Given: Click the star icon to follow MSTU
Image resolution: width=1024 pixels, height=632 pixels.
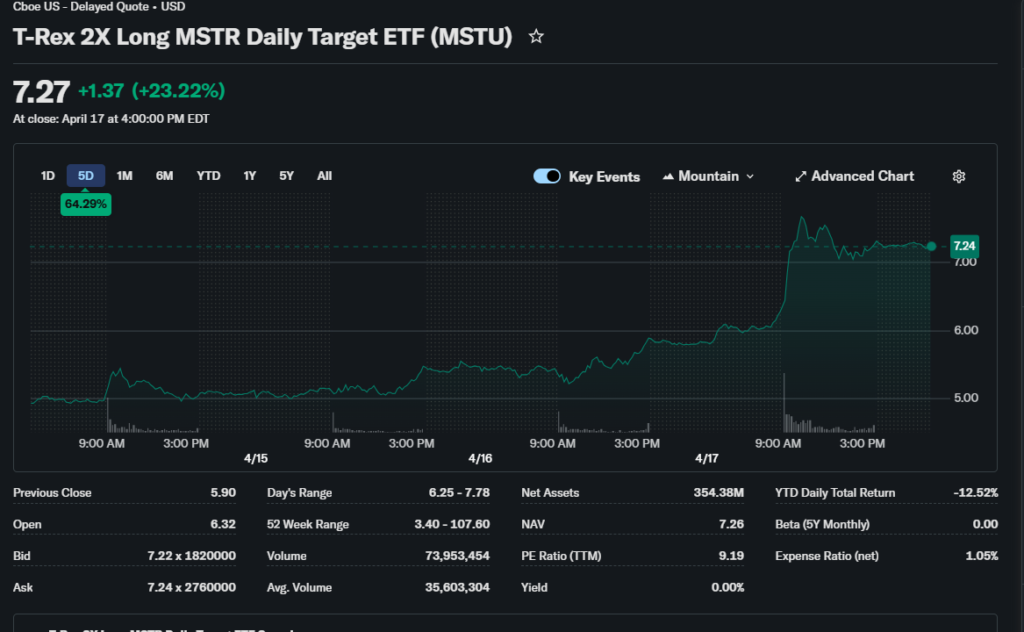Looking at the screenshot, I should coord(536,37).
